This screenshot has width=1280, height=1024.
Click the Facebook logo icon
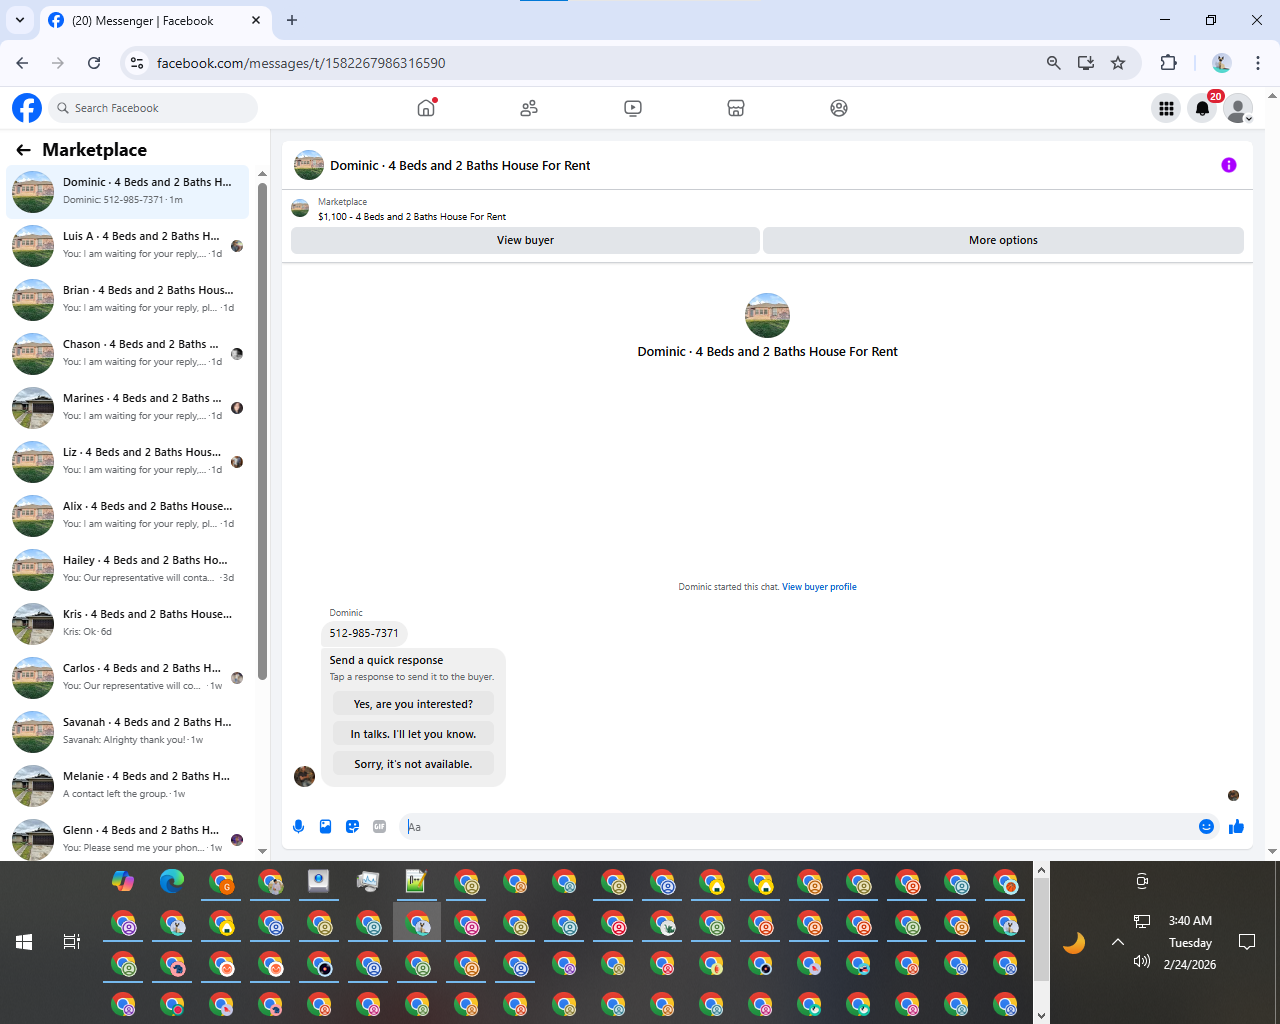(x=27, y=108)
